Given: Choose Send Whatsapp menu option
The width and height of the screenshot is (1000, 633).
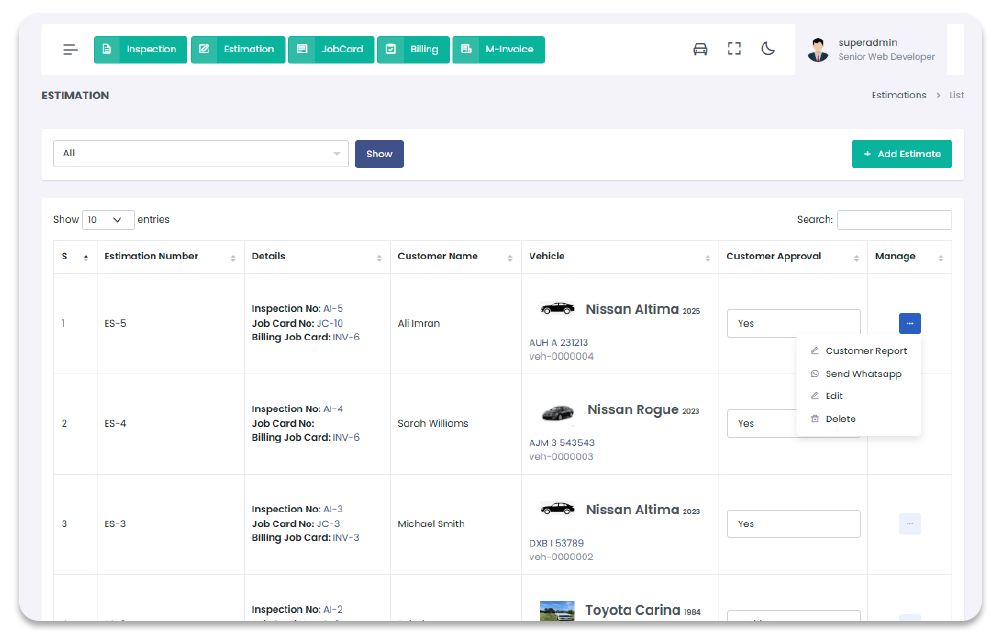Looking at the screenshot, I should click(863, 374).
